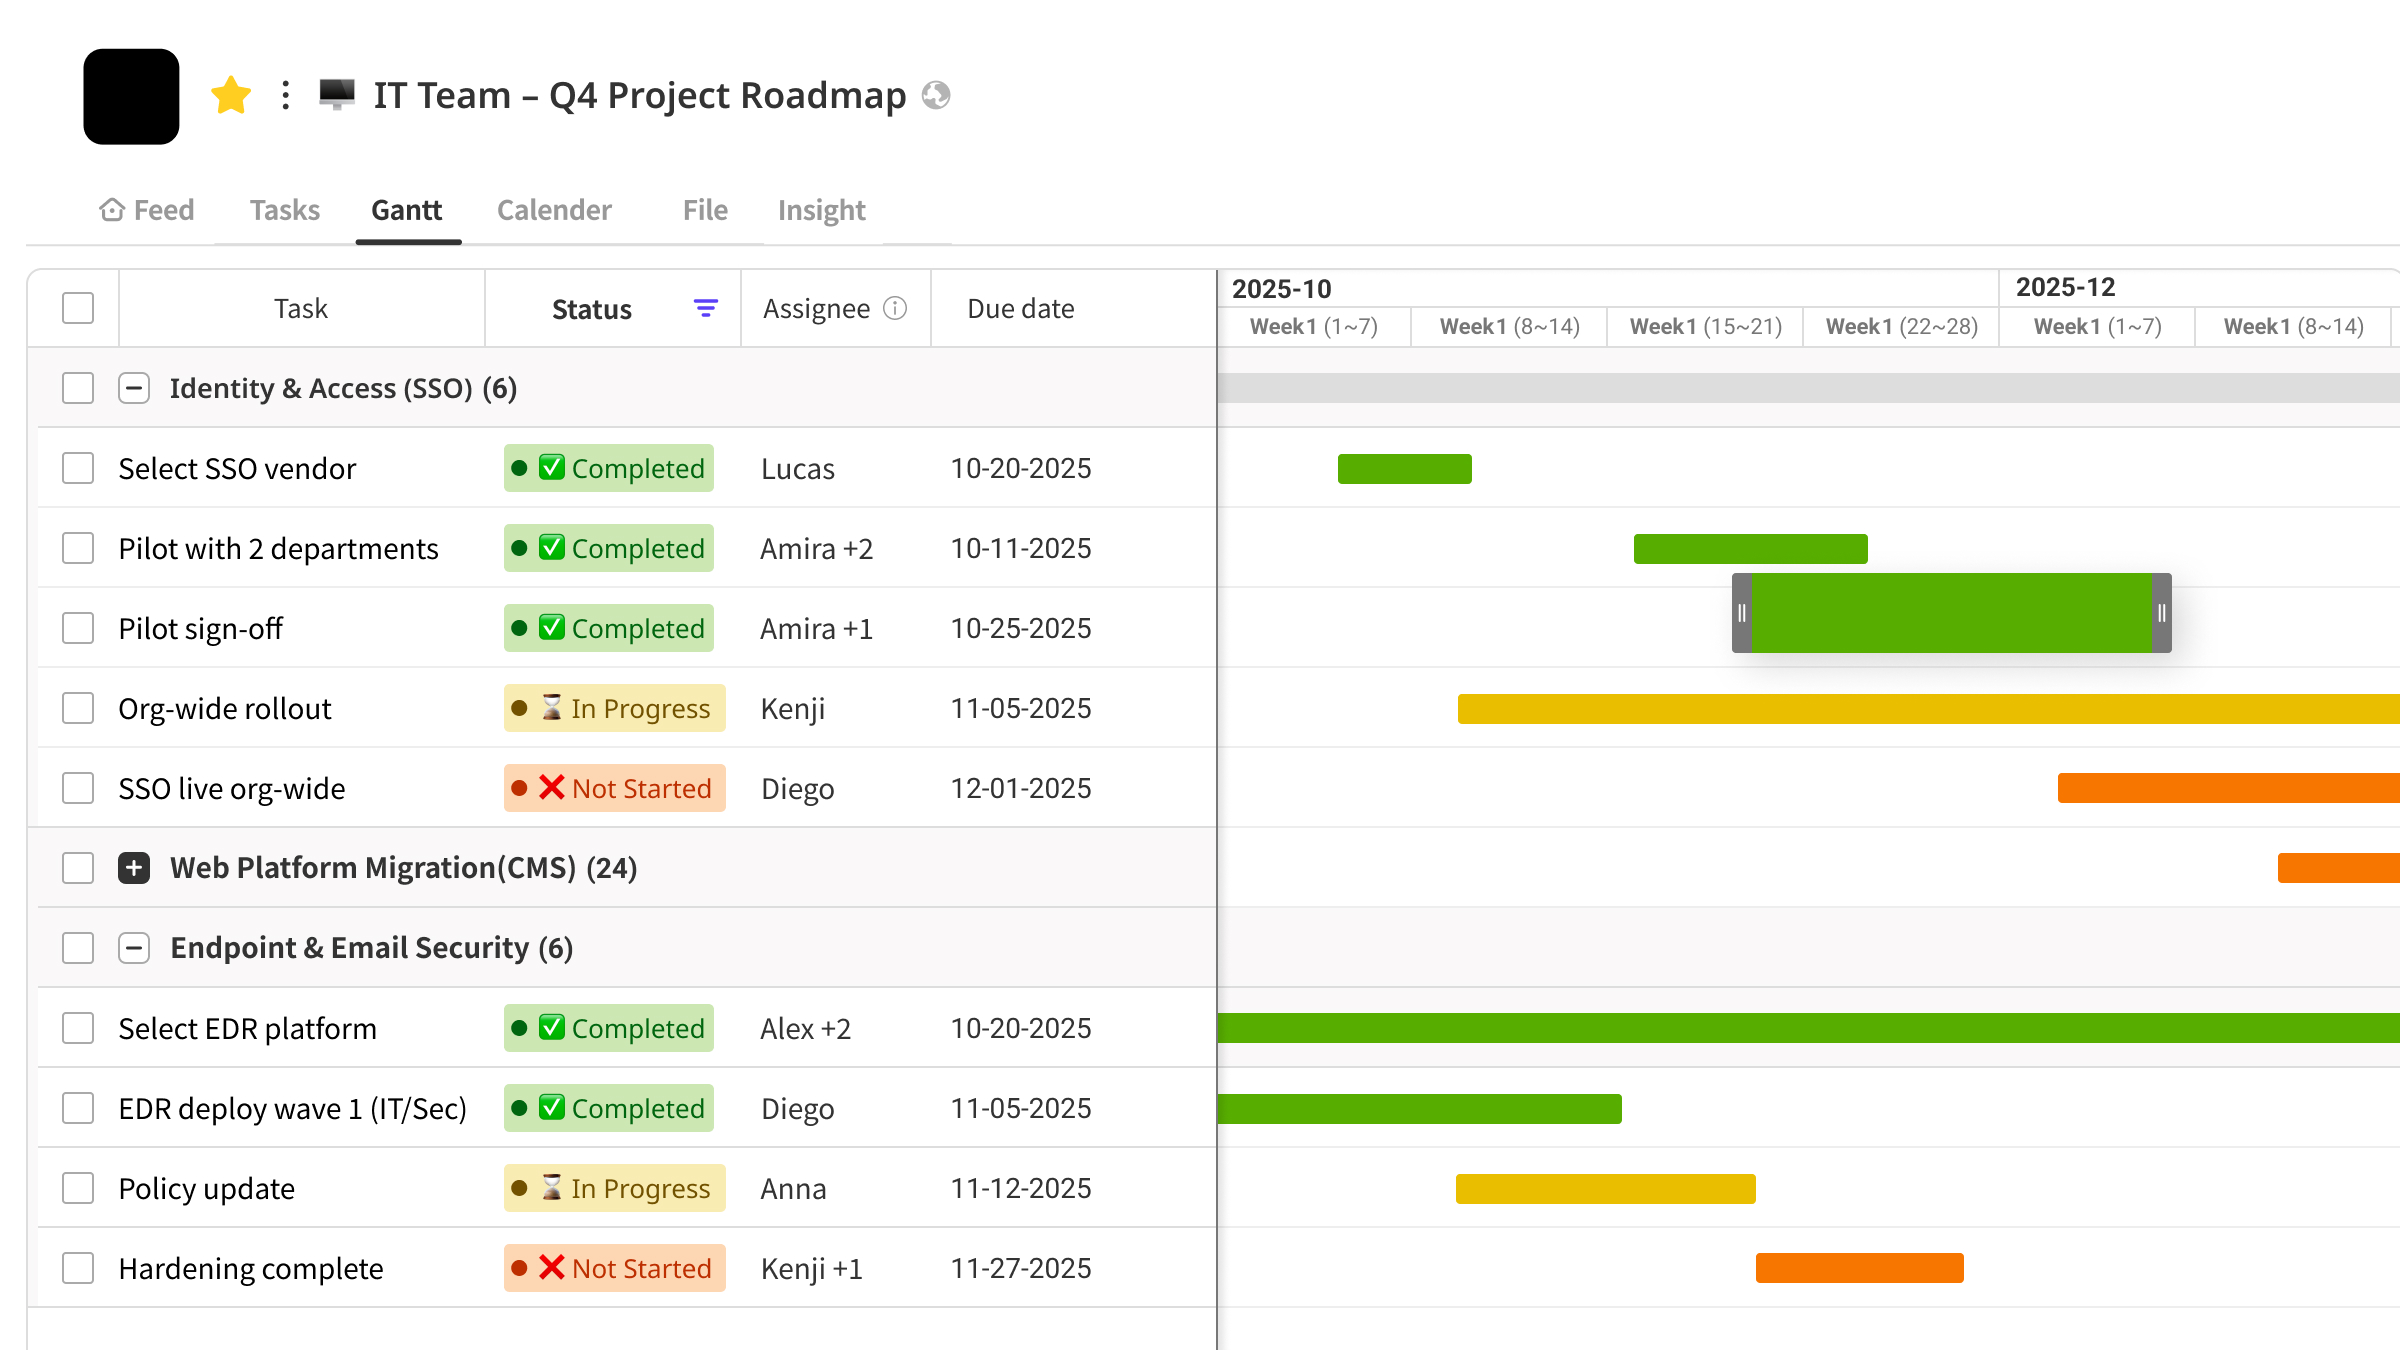Viewport: 2400px width, 1350px height.
Task: Open the Feed tab
Action: (147, 210)
